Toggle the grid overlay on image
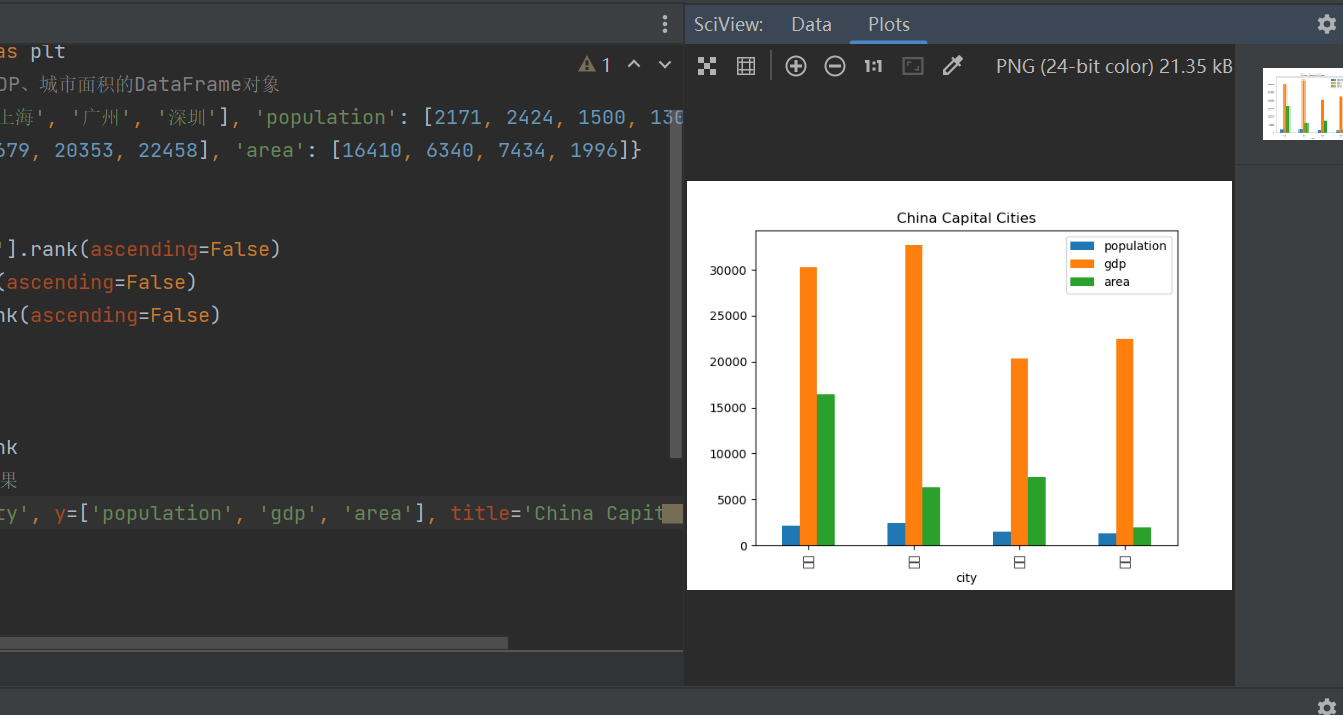The image size is (1343, 715). (x=746, y=66)
